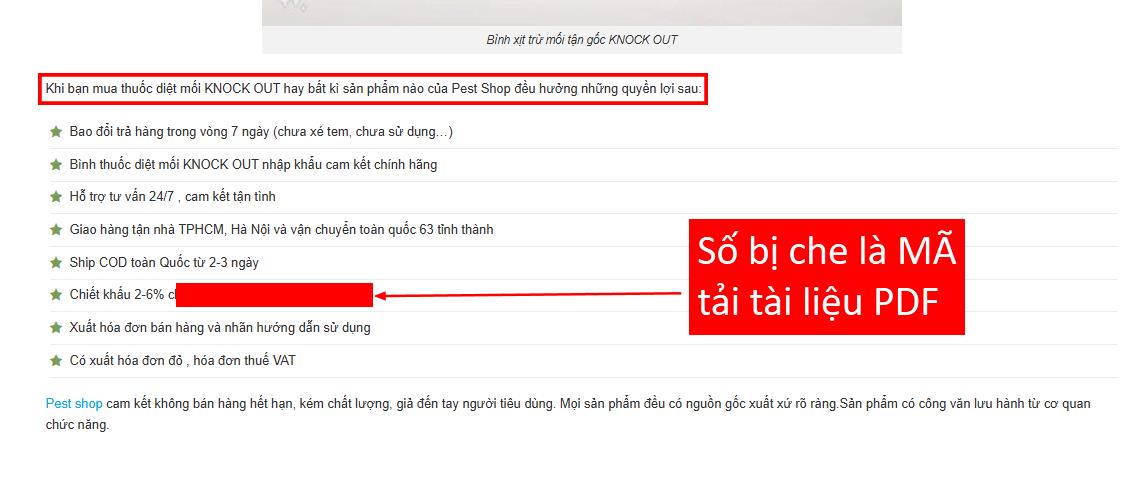Viewport: 1121px width, 477px height.
Task: Click the star icon next to "Bình thuốc diệt mối"
Action: [x=56, y=164]
